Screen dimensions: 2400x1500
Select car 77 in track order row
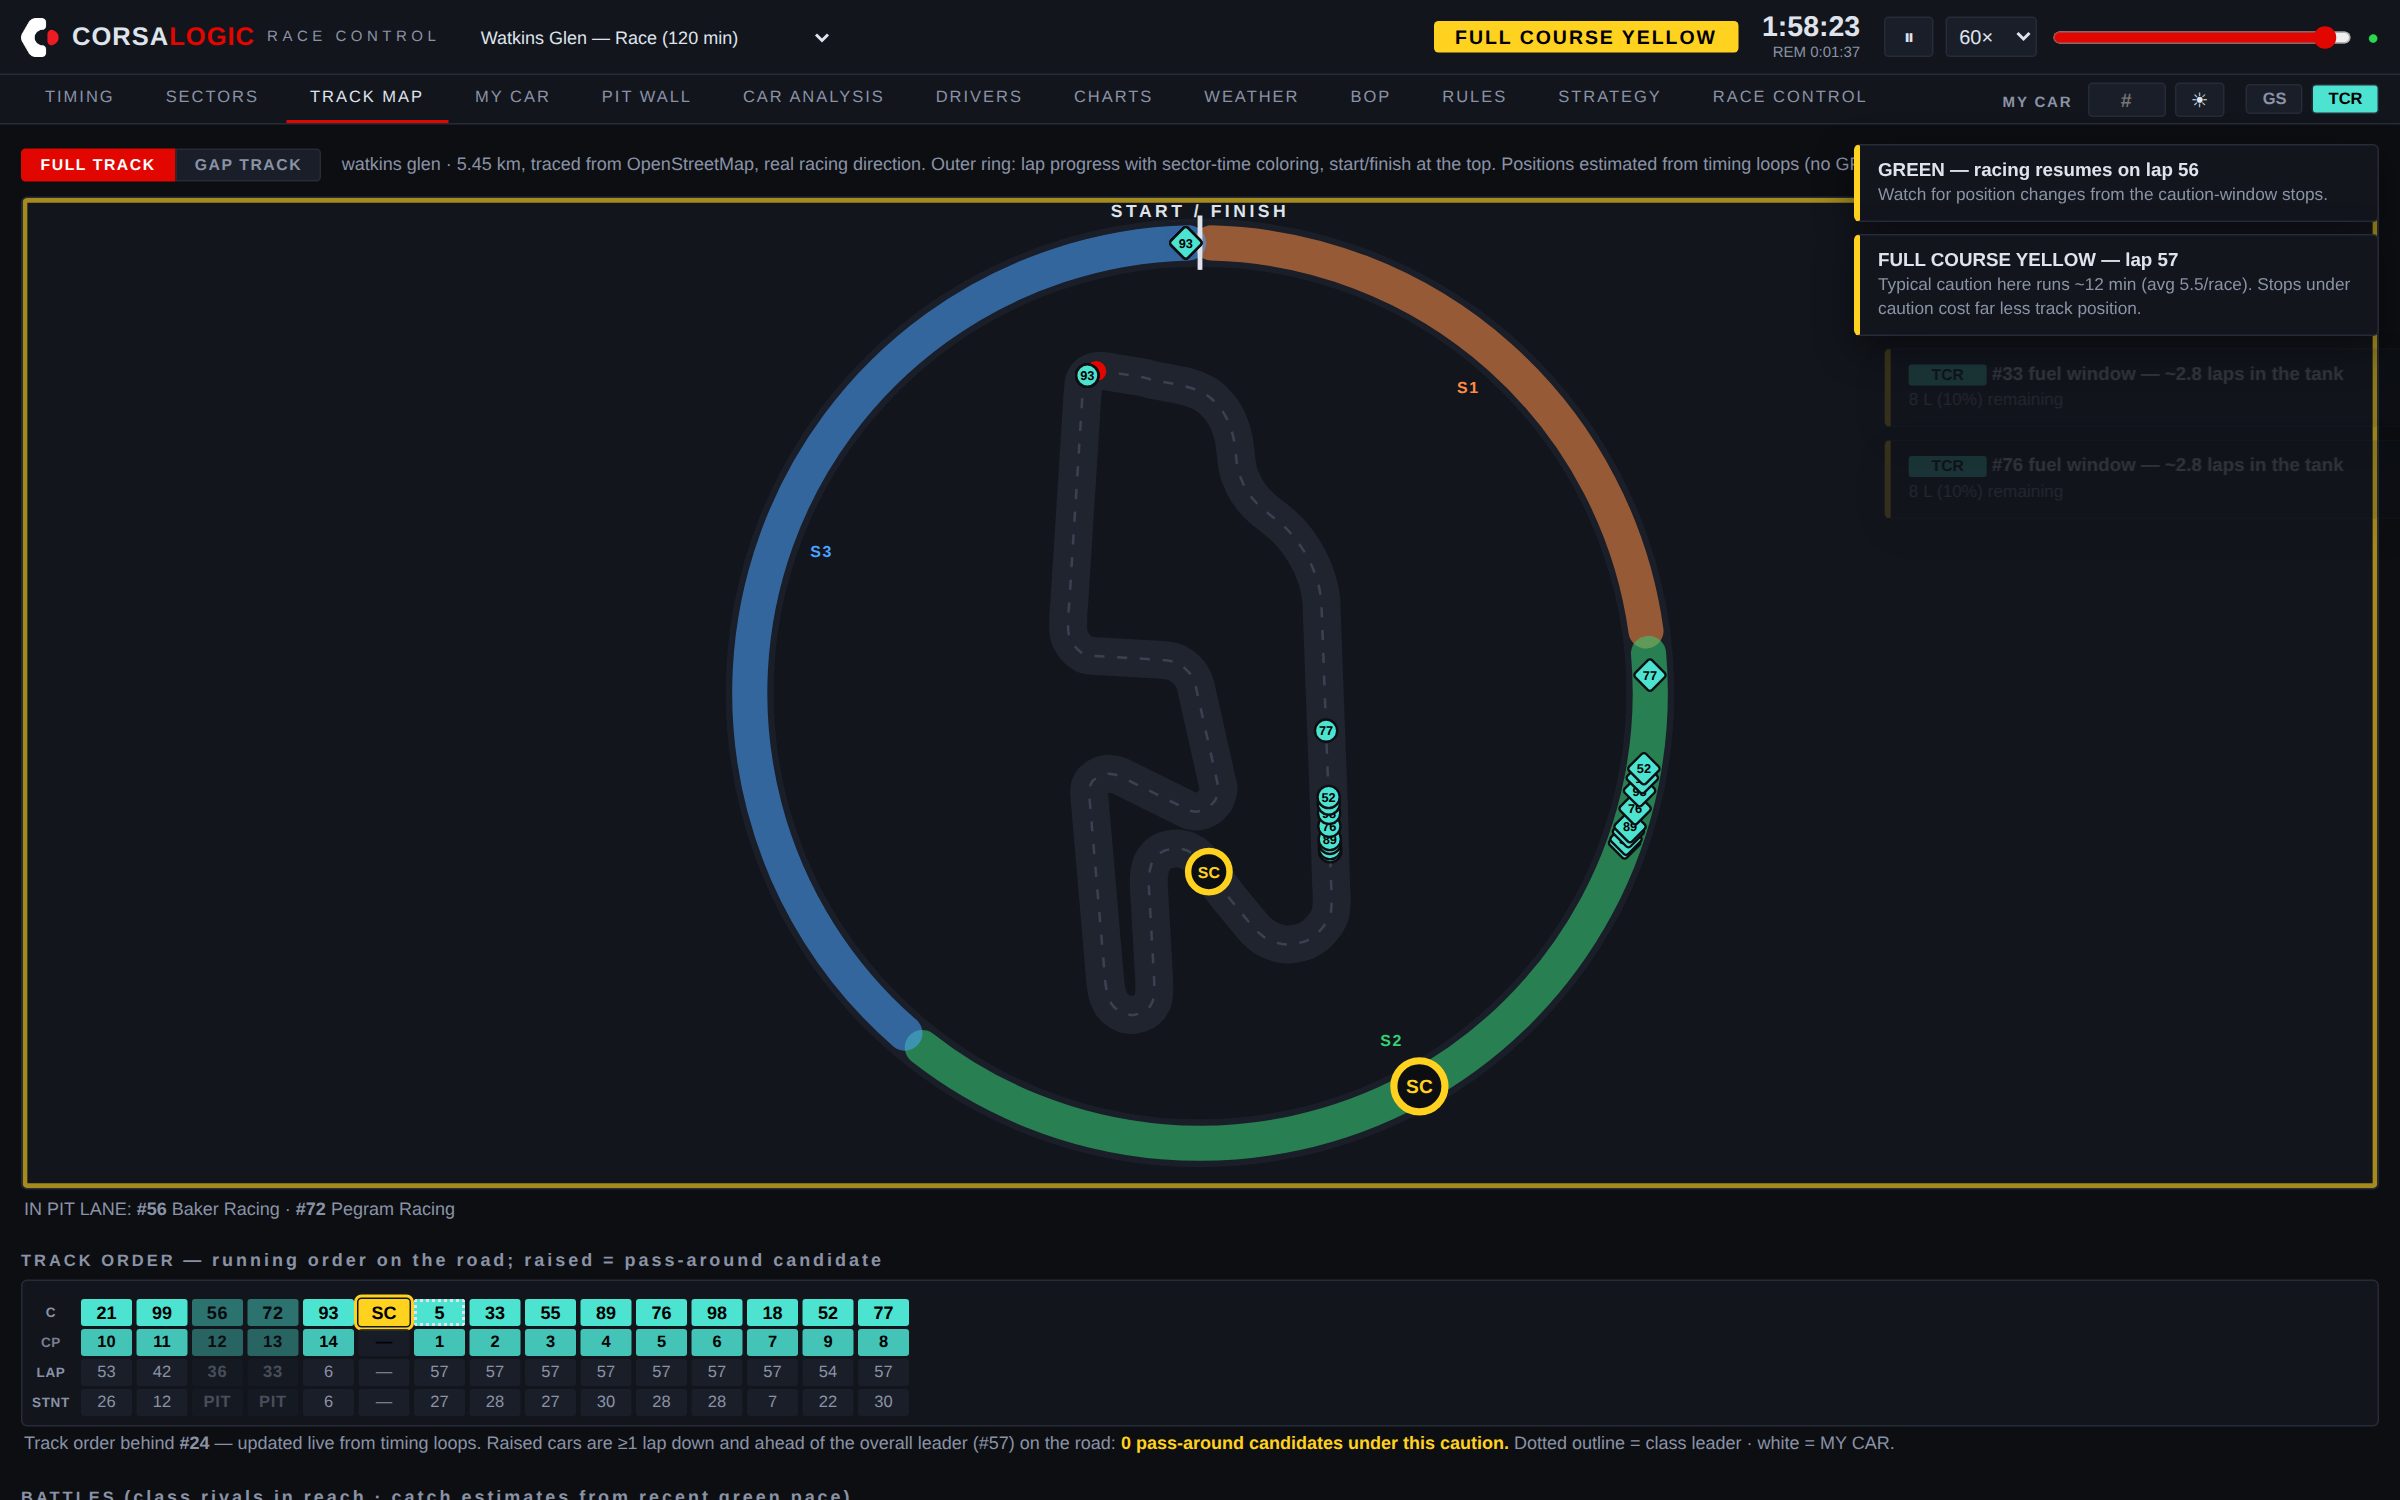pos(883,1312)
